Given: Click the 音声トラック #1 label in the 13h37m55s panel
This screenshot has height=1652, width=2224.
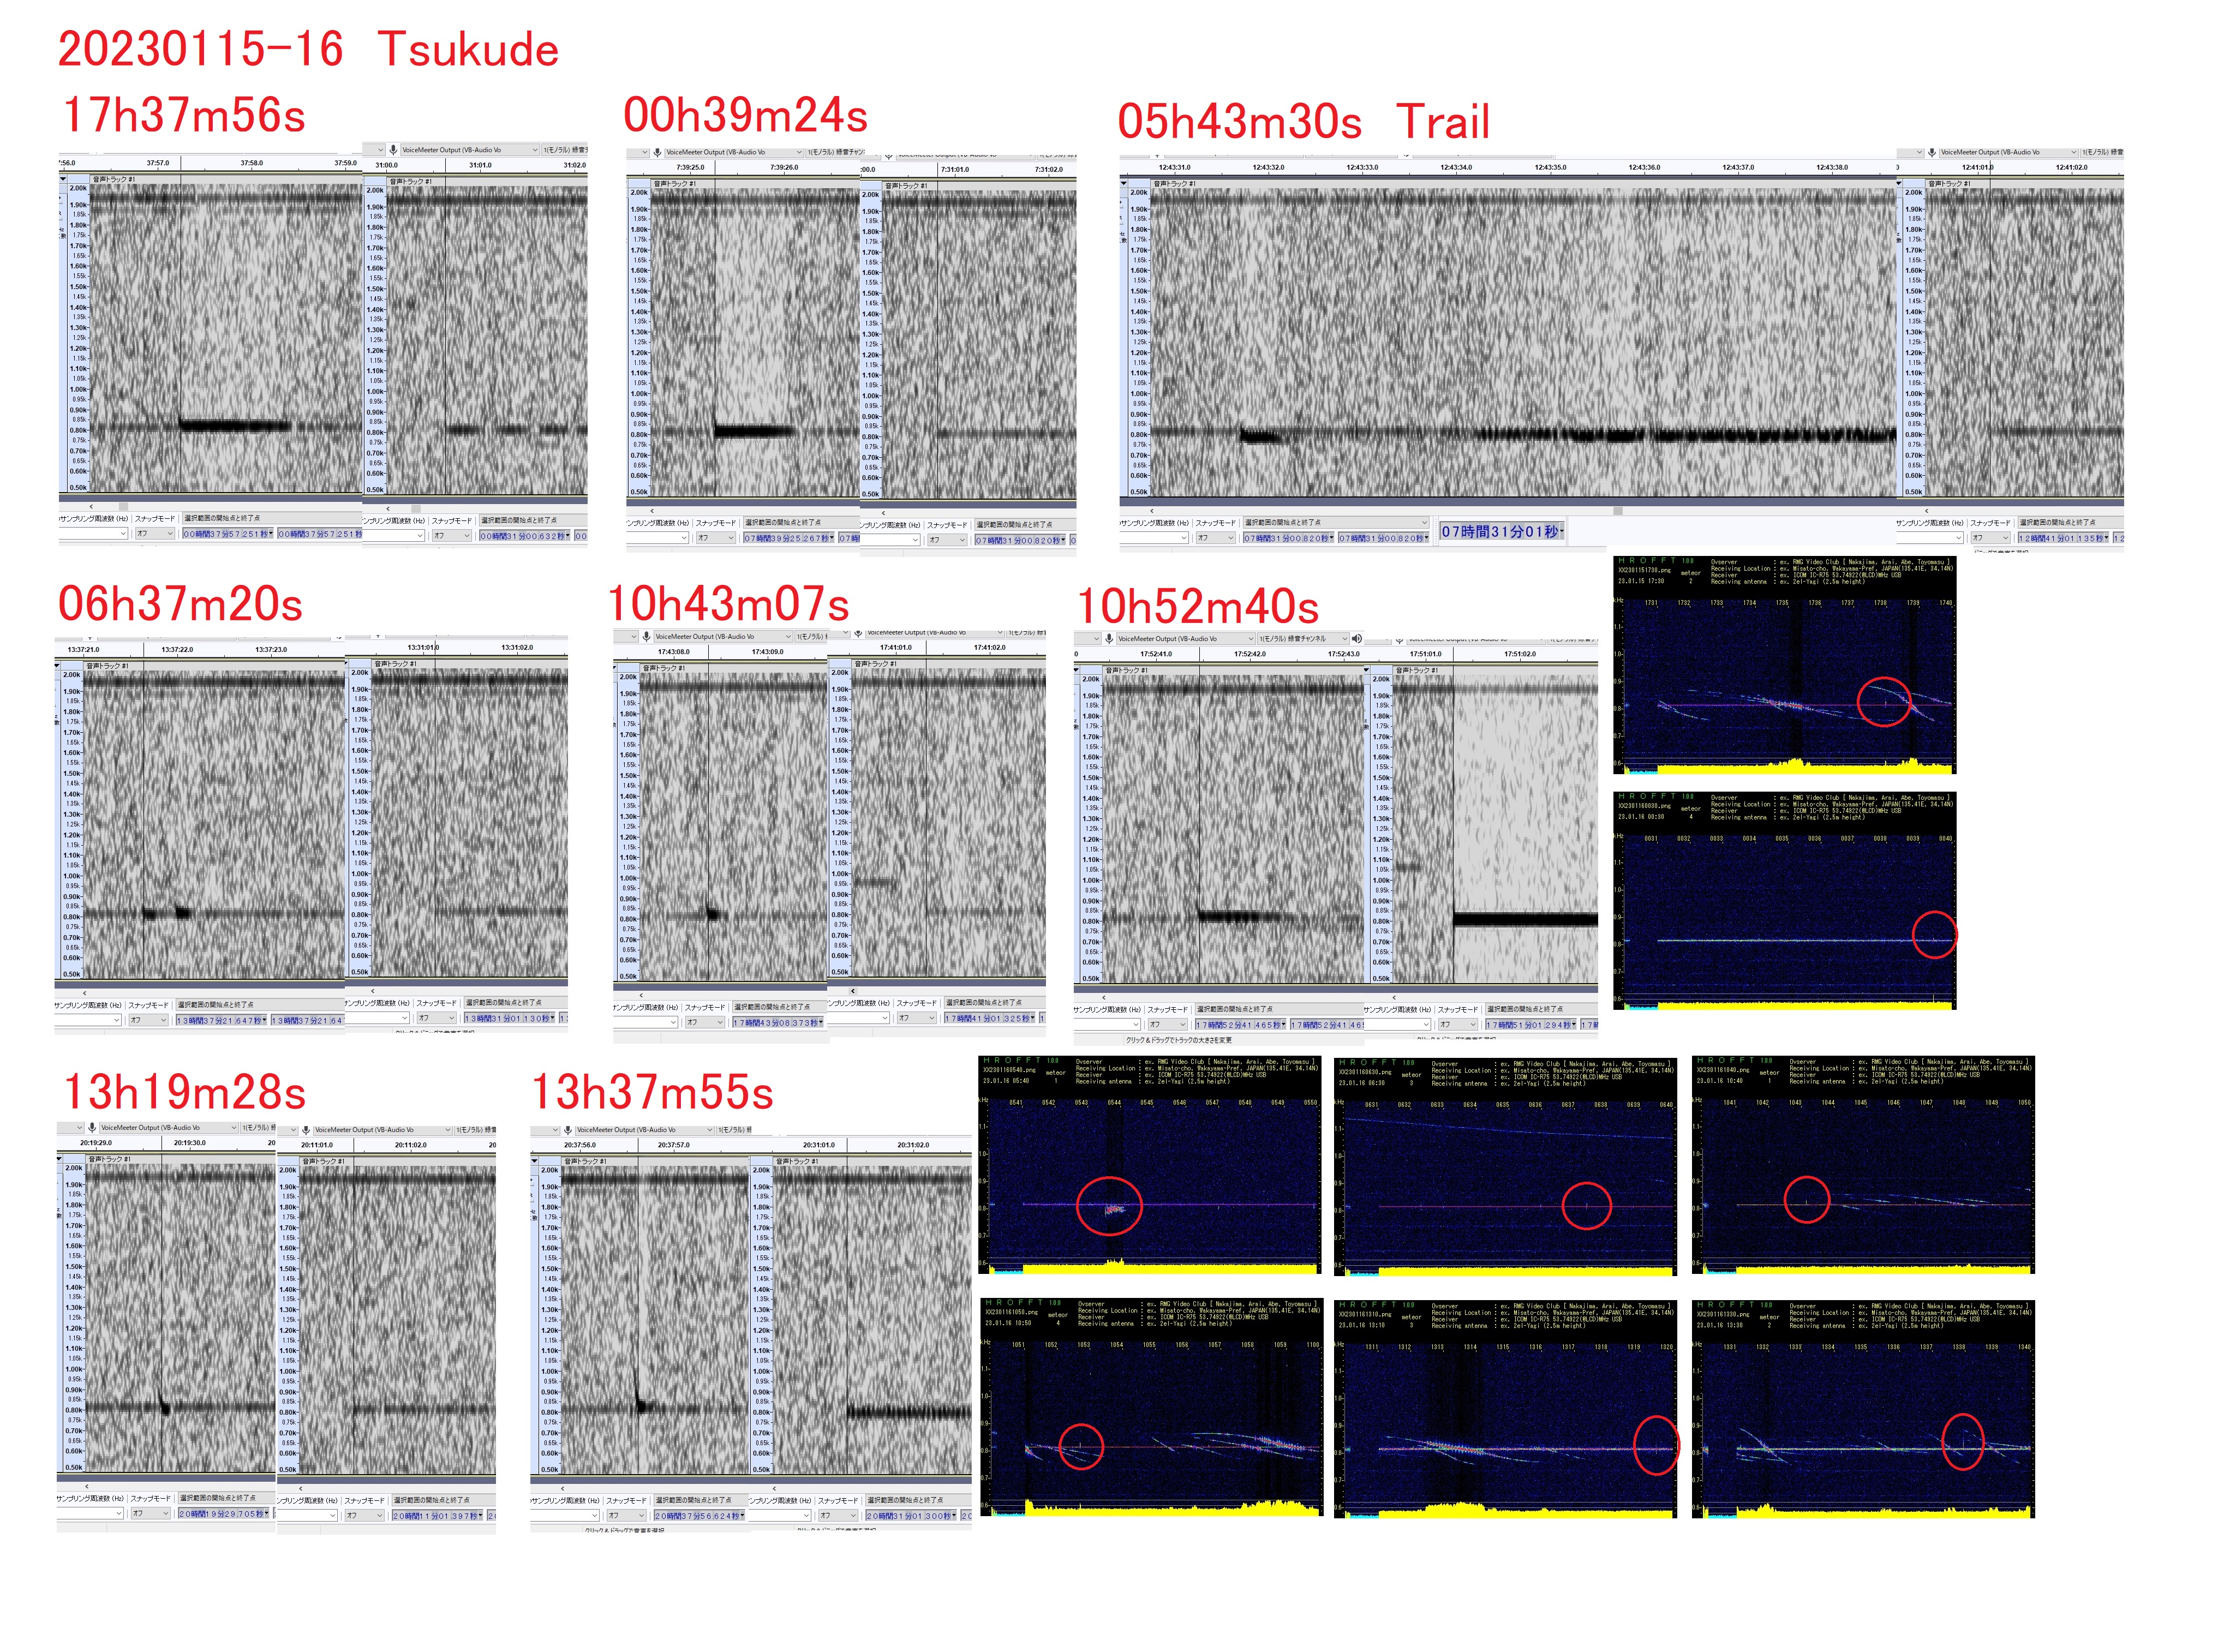Looking at the screenshot, I should (x=585, y=1162).
